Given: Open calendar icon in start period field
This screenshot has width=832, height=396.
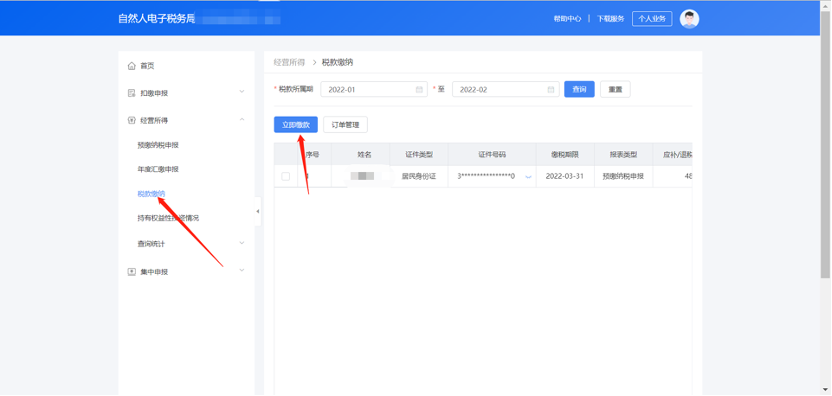Looking at the screenshot, I should [419, 90].
